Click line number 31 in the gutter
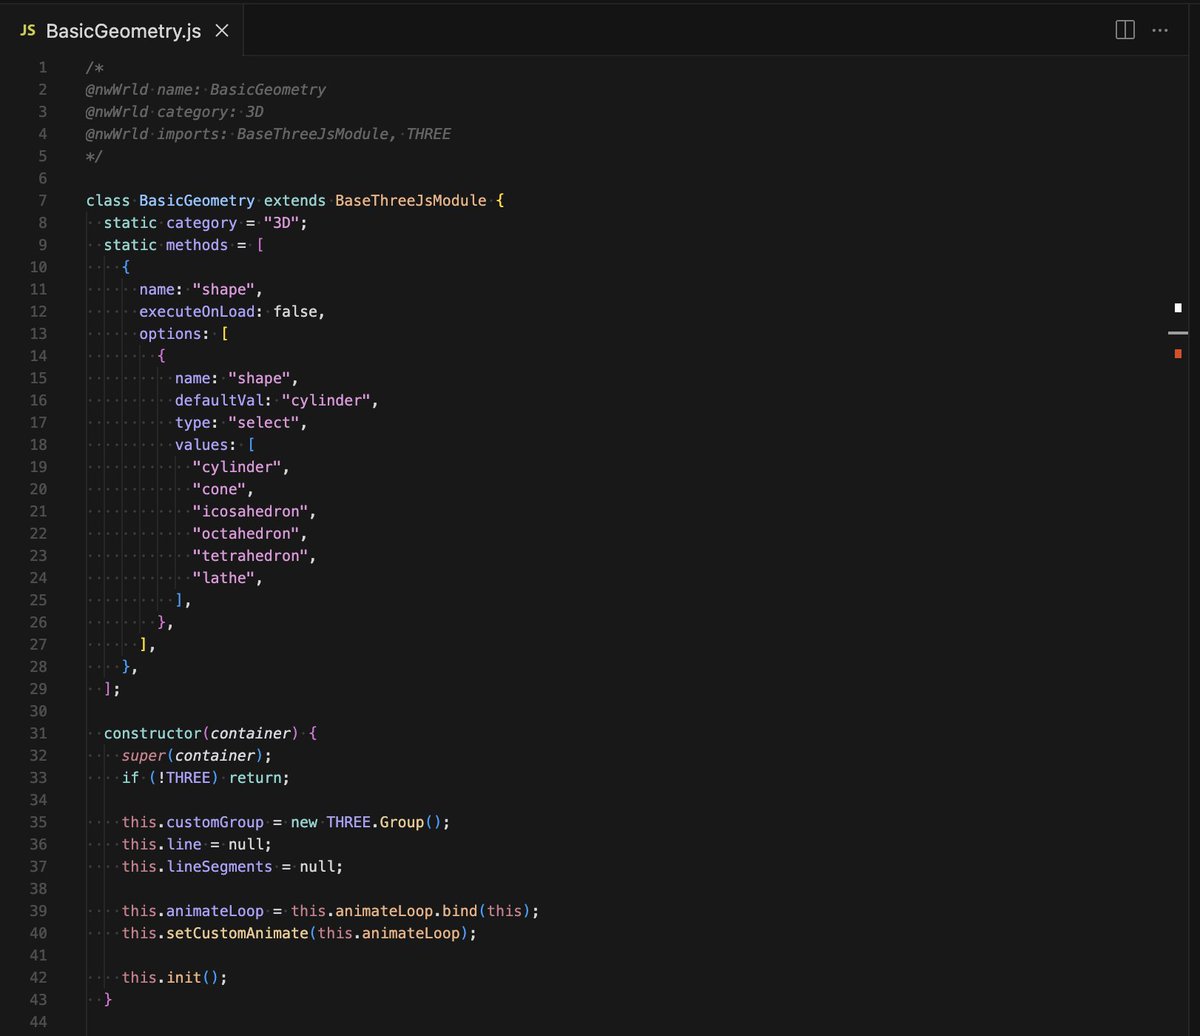1200x1036 pixels. (x=39, y=733)
